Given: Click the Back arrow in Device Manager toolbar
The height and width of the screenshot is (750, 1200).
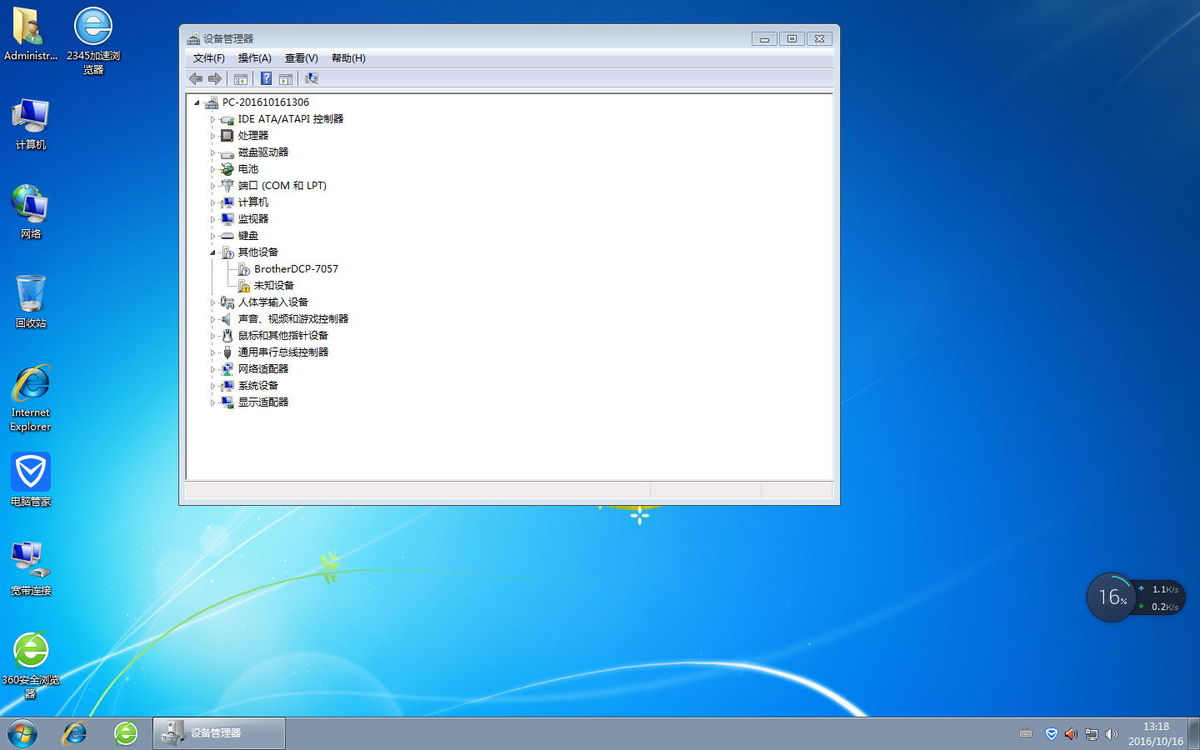Looking at the screenshot, I should 196,78.
